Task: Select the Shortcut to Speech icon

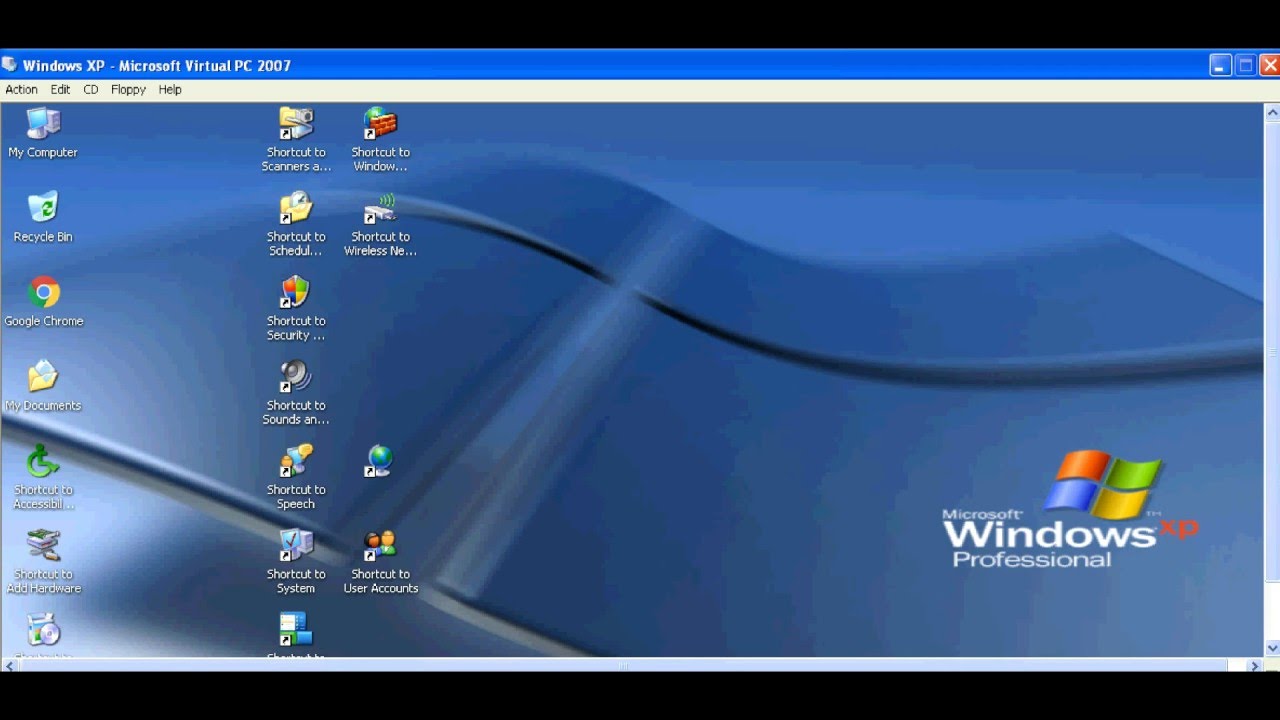Action: click(x=296, y=477)
